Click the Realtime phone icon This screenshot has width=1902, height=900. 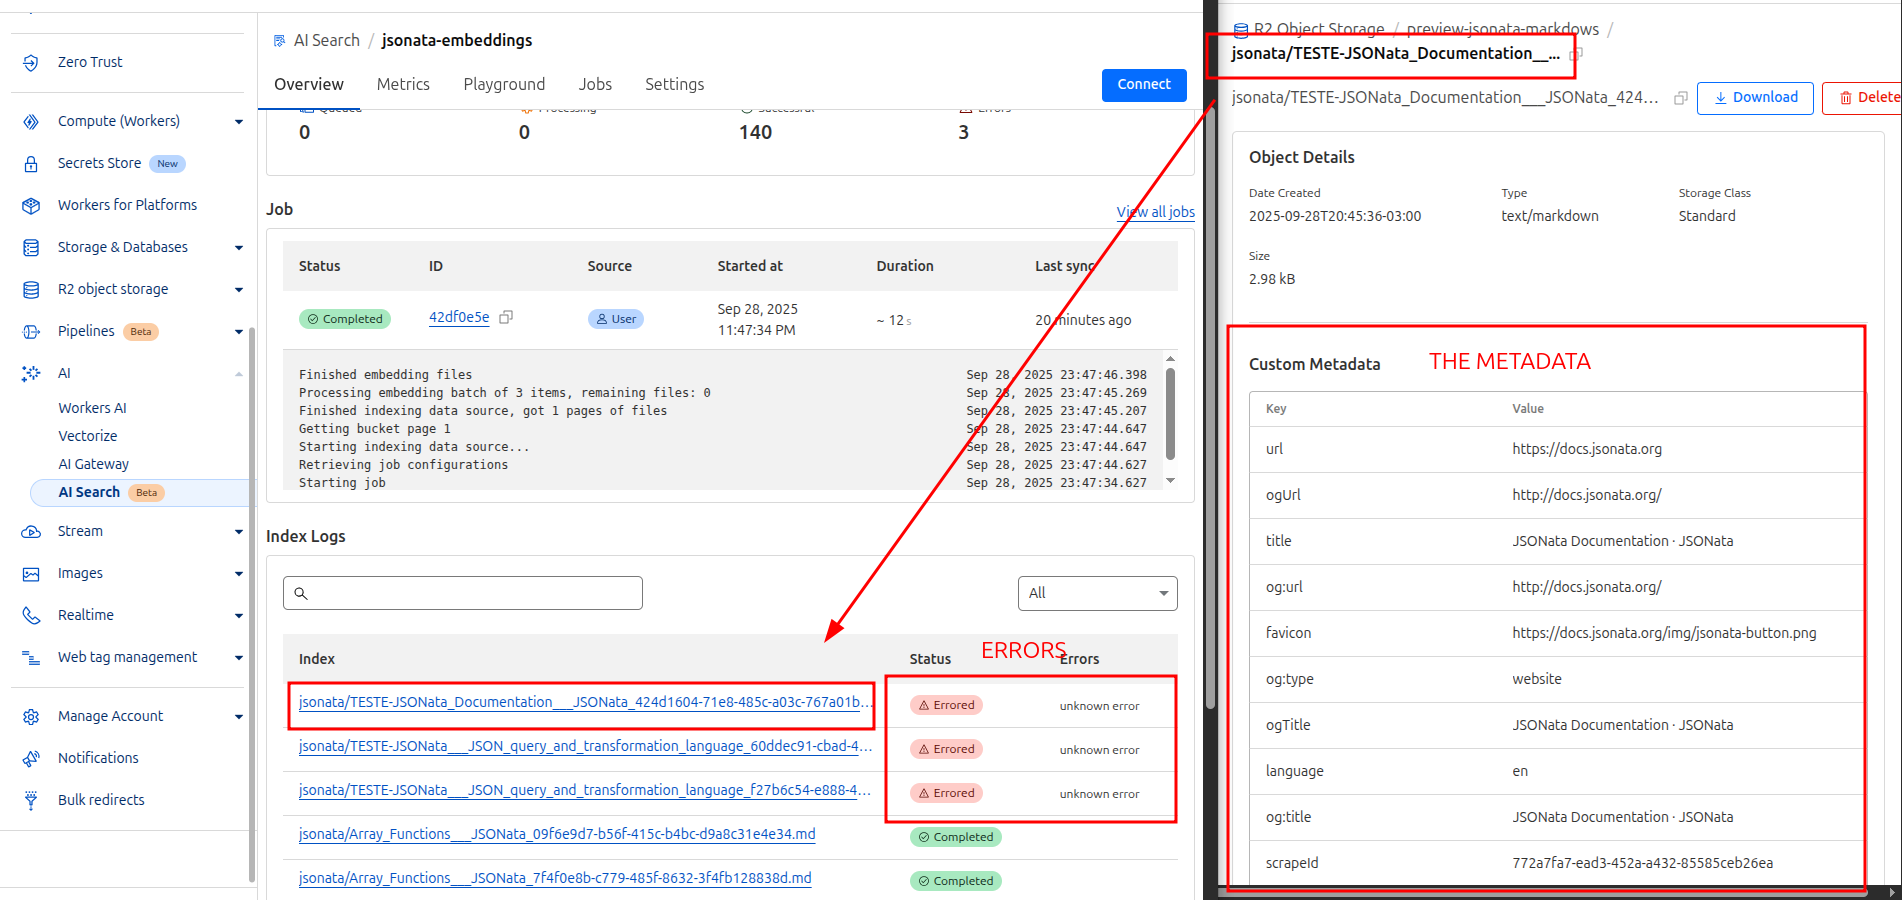(31, 616)
